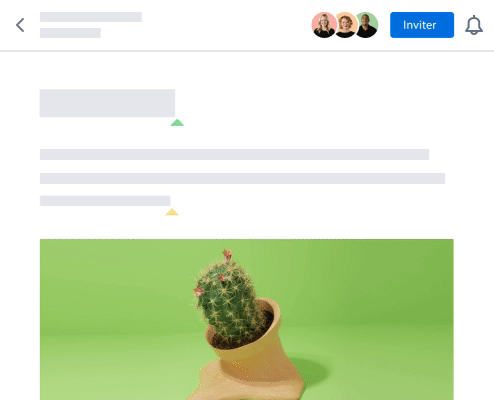Select the middle avatar with orange background
Screen dimensions: 494x400
click(346, 25)
